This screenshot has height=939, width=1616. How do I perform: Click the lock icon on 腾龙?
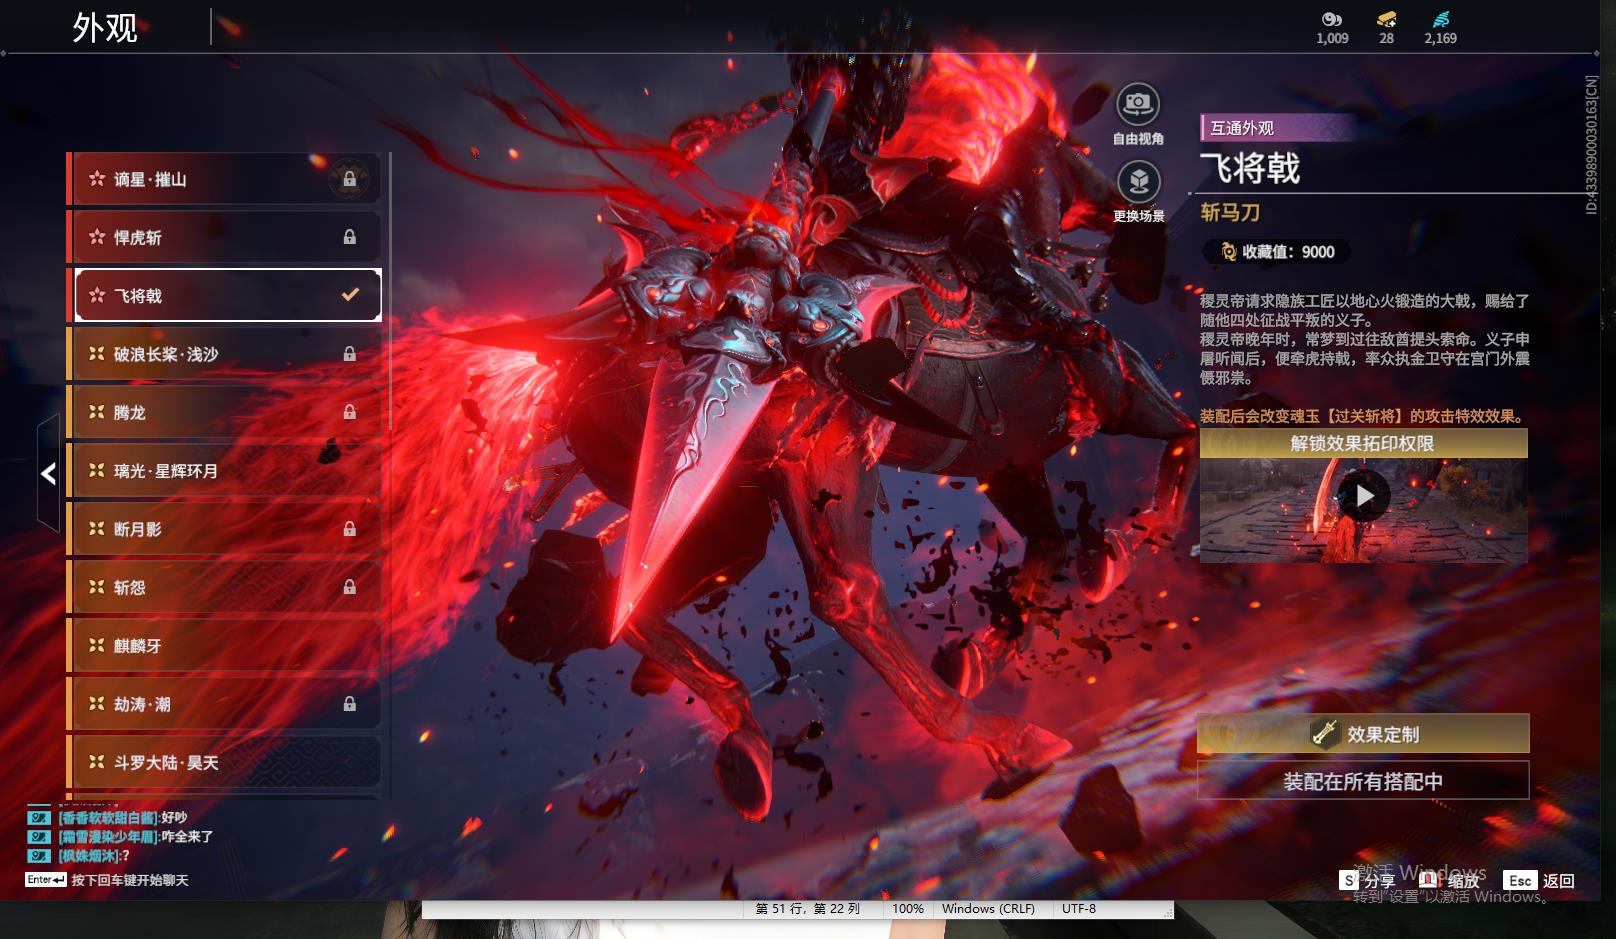coord(350,412)
